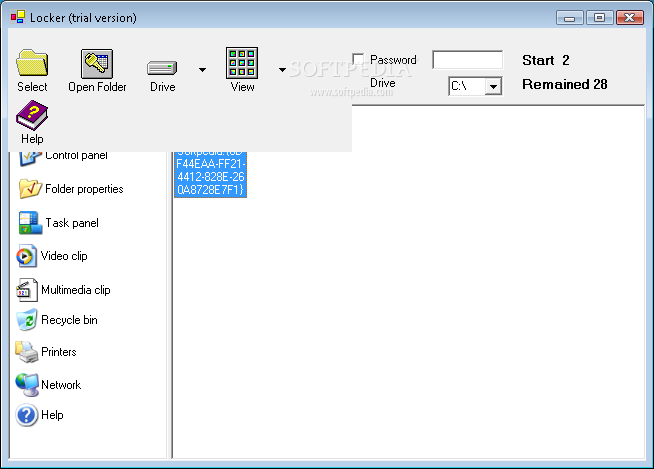Select the Printers icon
The width and height of the screenshot is (654, 469).
pyautogui.click(x=26, y=352)
